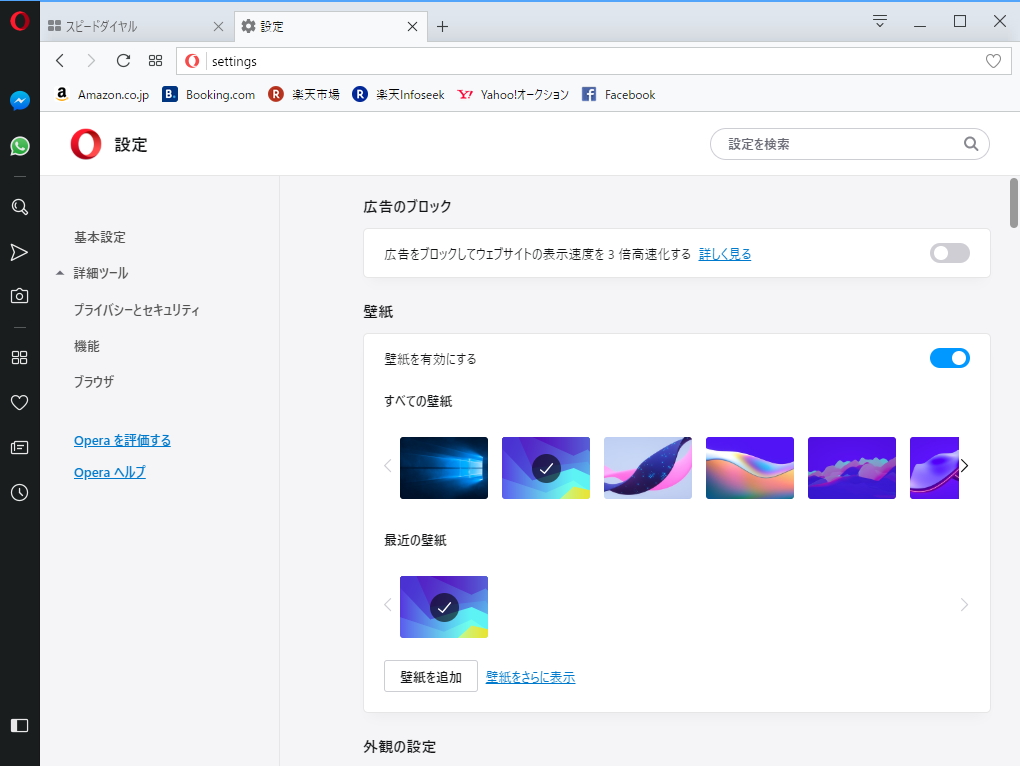The width and height of the screenshot is (1020, 766).
Task: Open Speed Dial grid icon in sidebar
Action: (19, 357)
